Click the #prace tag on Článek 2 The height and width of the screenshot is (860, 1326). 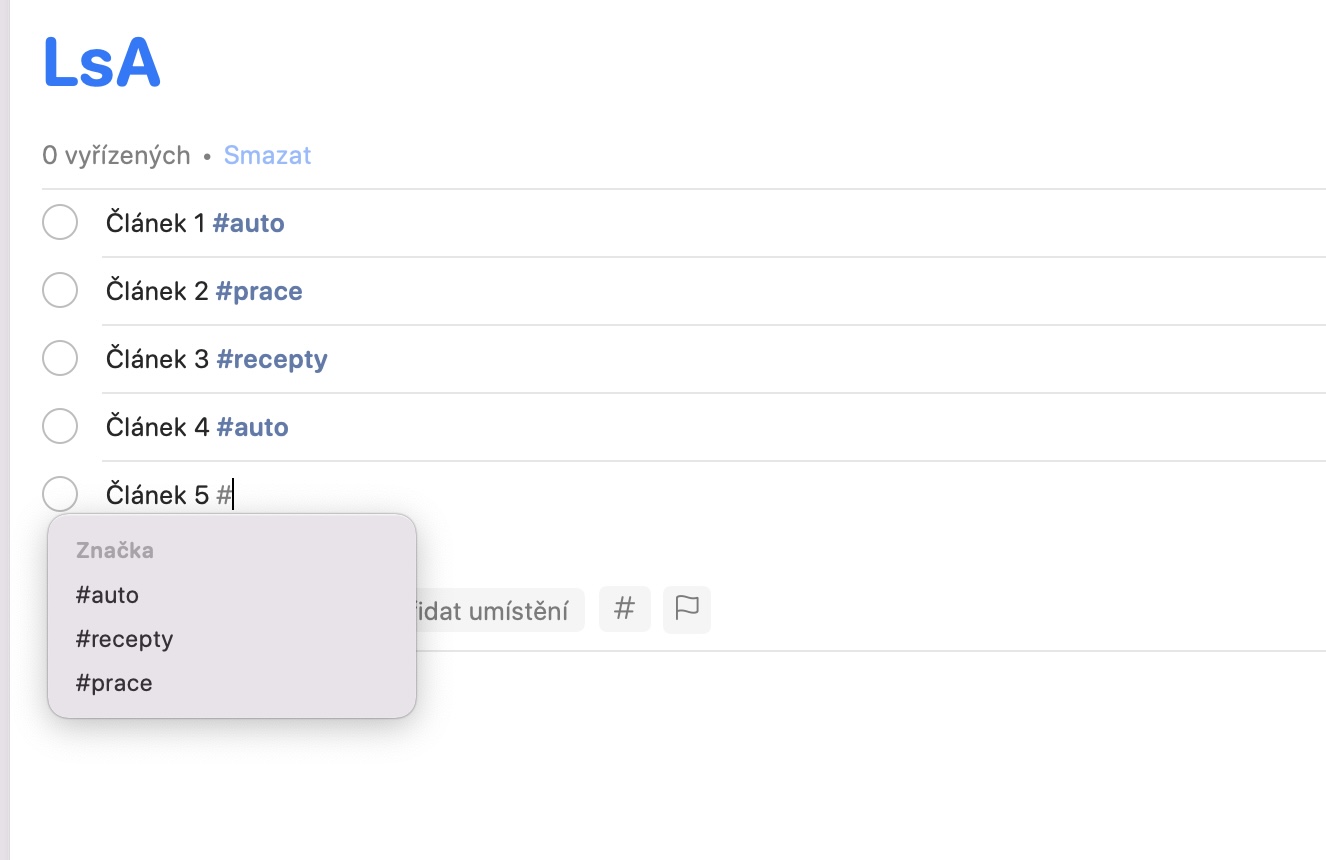point(259,291)
